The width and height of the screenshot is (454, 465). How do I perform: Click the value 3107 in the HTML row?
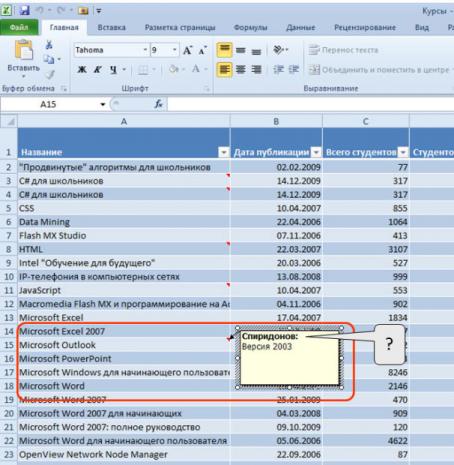click(x=398, y=249)
